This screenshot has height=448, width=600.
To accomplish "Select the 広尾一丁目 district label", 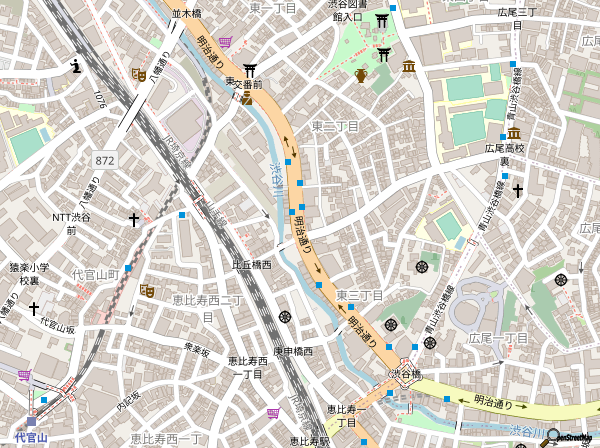I will tap(499, 338).
